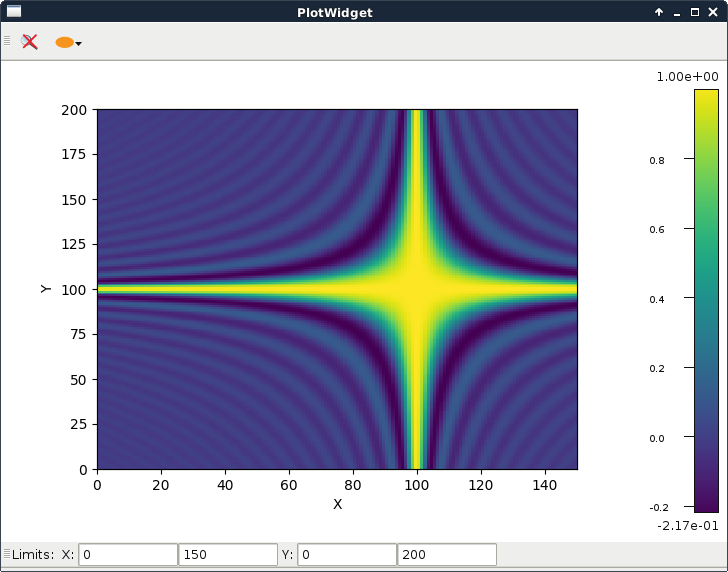Close the PlotWidget window
The image size is (728, 572).
coord(715,12)
